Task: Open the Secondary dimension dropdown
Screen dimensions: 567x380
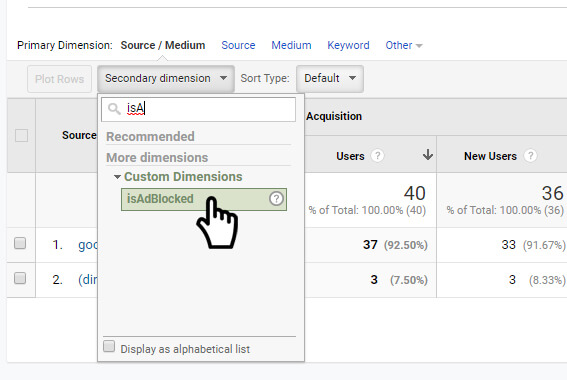Action: point(166,78)
